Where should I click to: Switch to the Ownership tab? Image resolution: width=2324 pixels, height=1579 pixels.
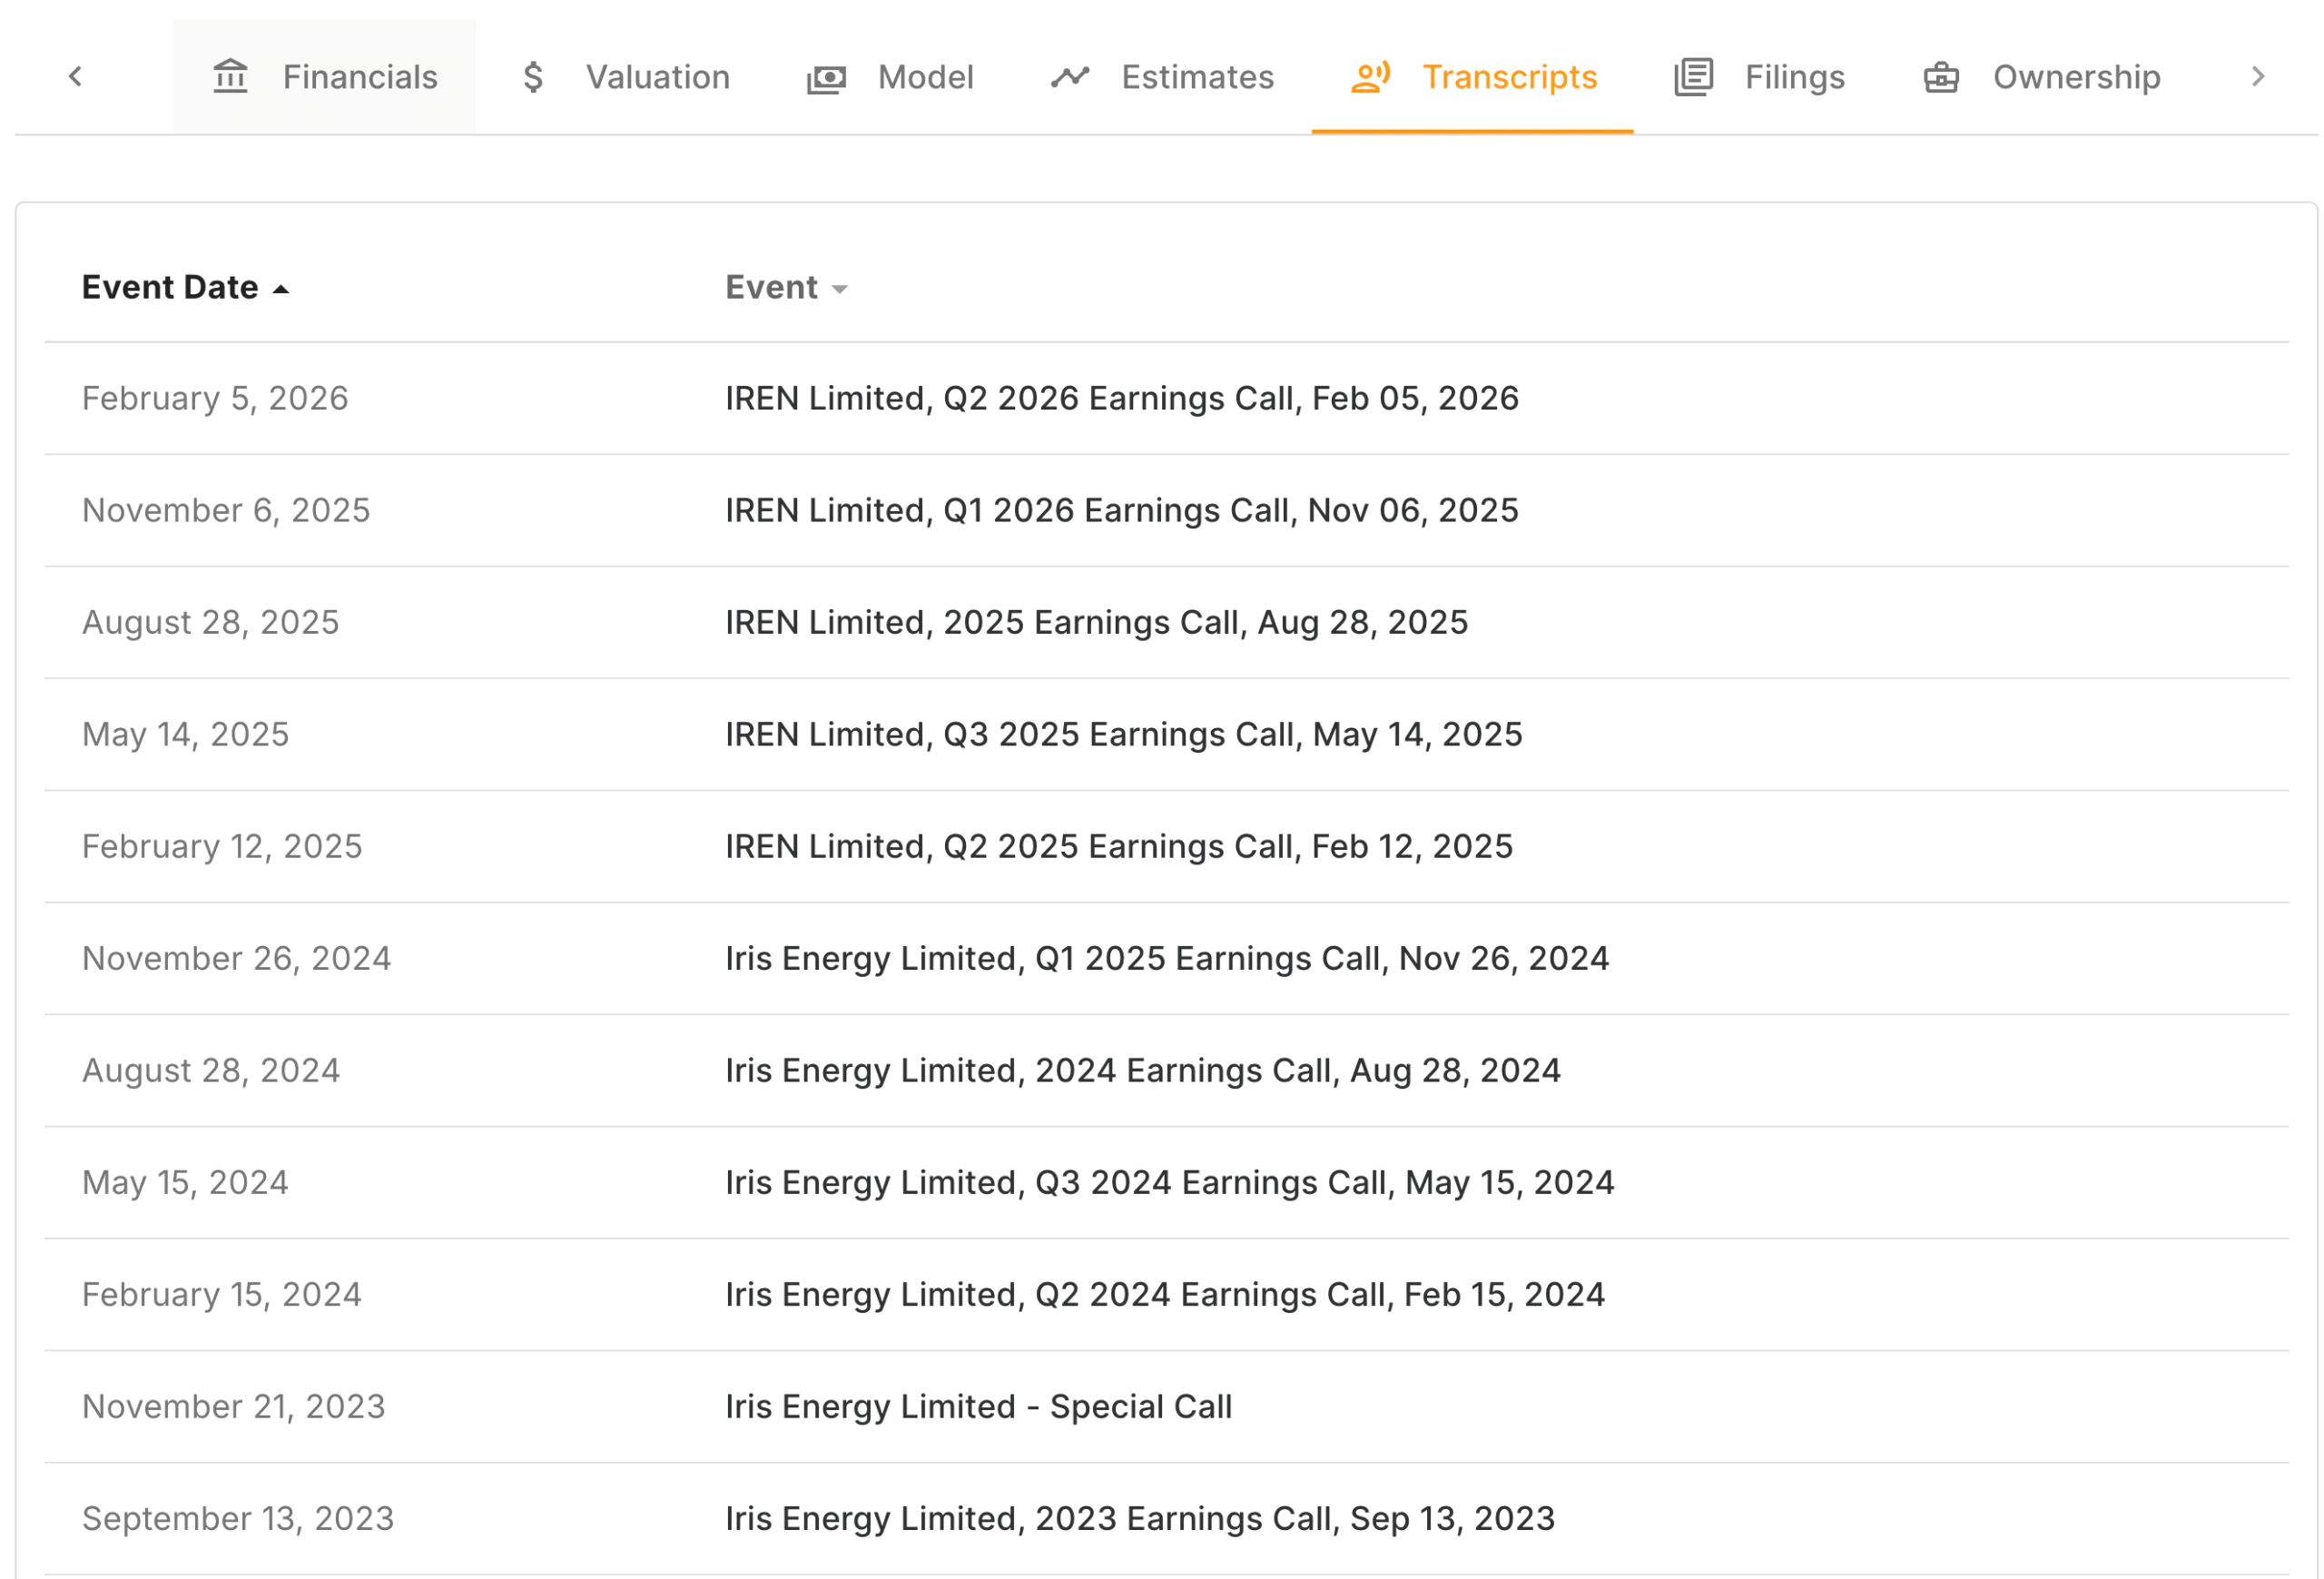tap(2076, 77)
